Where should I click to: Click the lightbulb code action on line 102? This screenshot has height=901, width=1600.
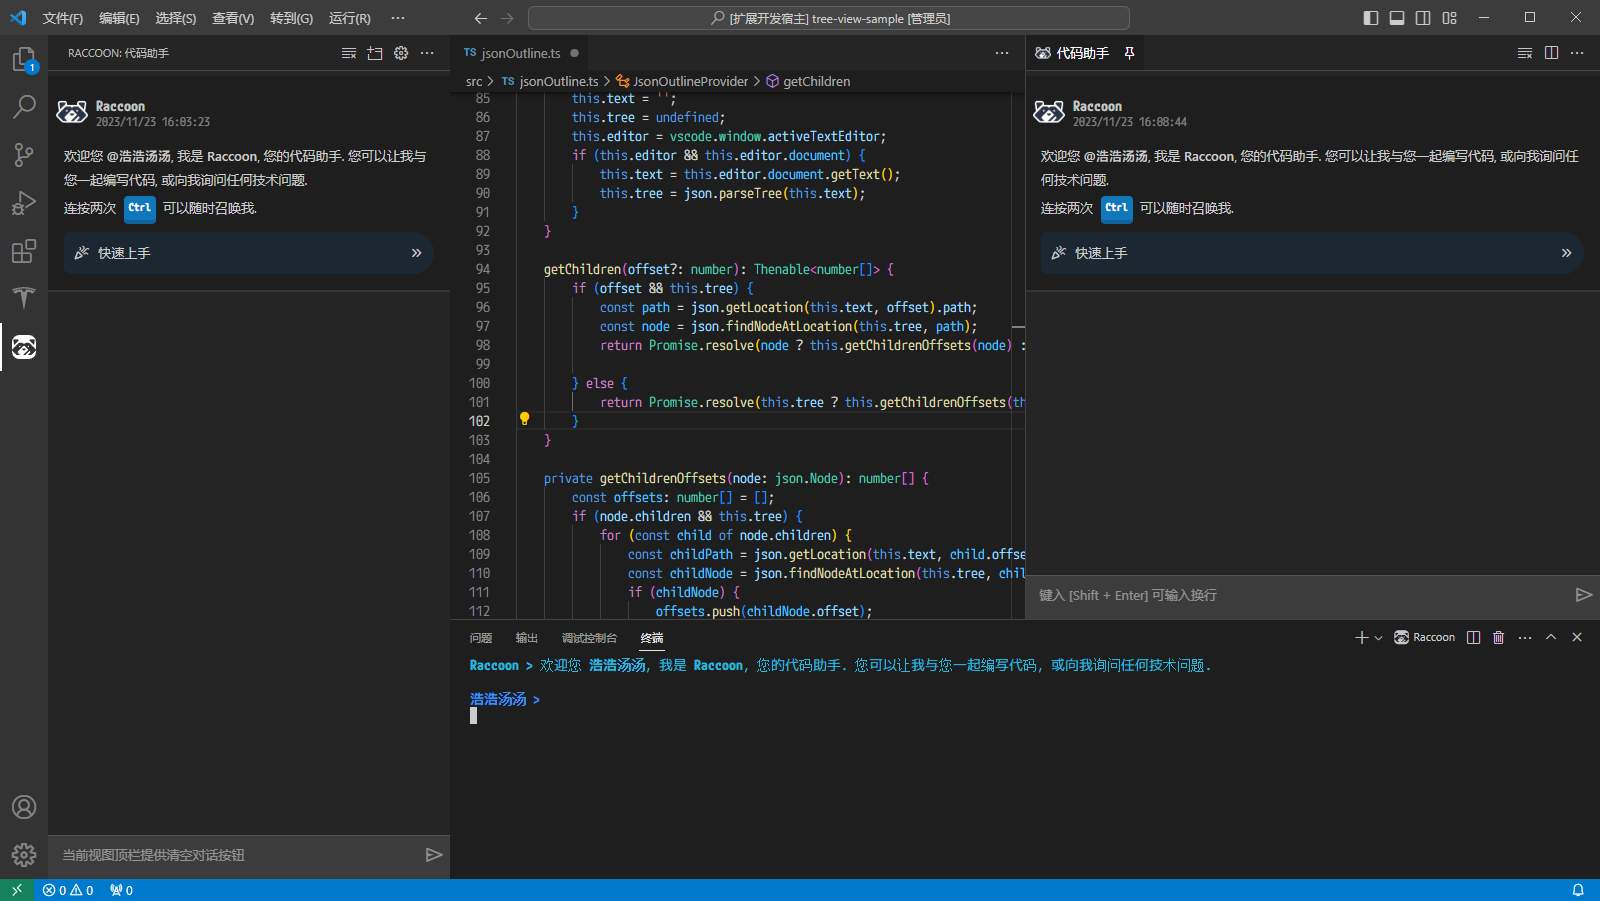[524, 420]
